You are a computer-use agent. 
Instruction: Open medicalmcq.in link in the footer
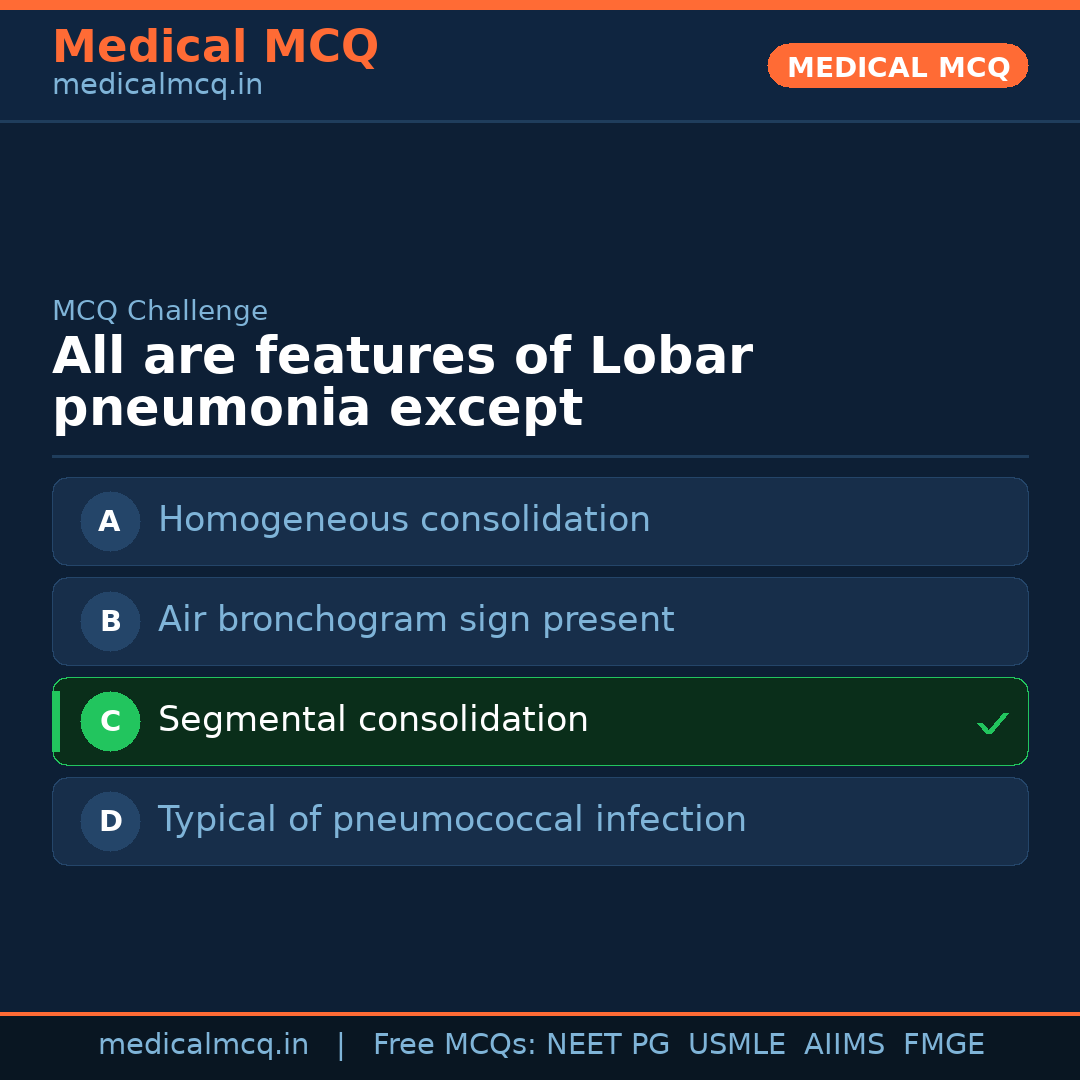(x=203, y=1045)
